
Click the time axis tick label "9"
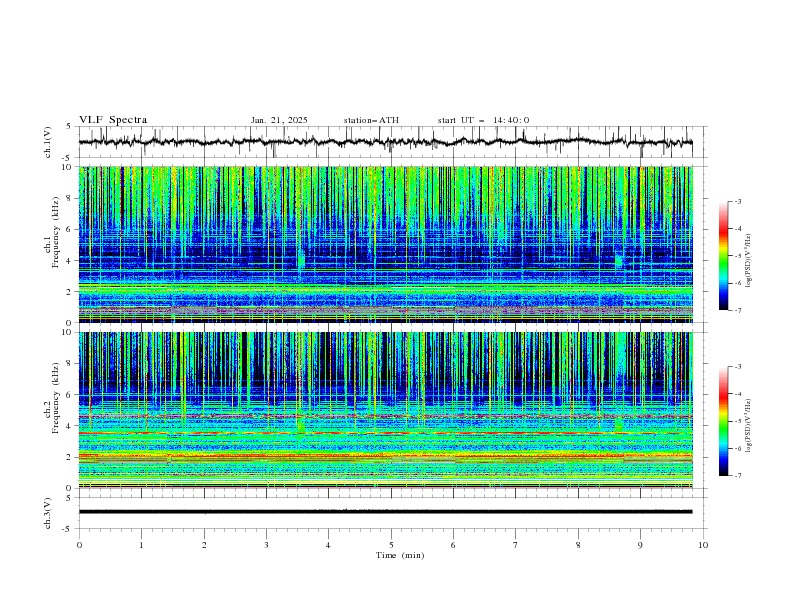(640, 545)
